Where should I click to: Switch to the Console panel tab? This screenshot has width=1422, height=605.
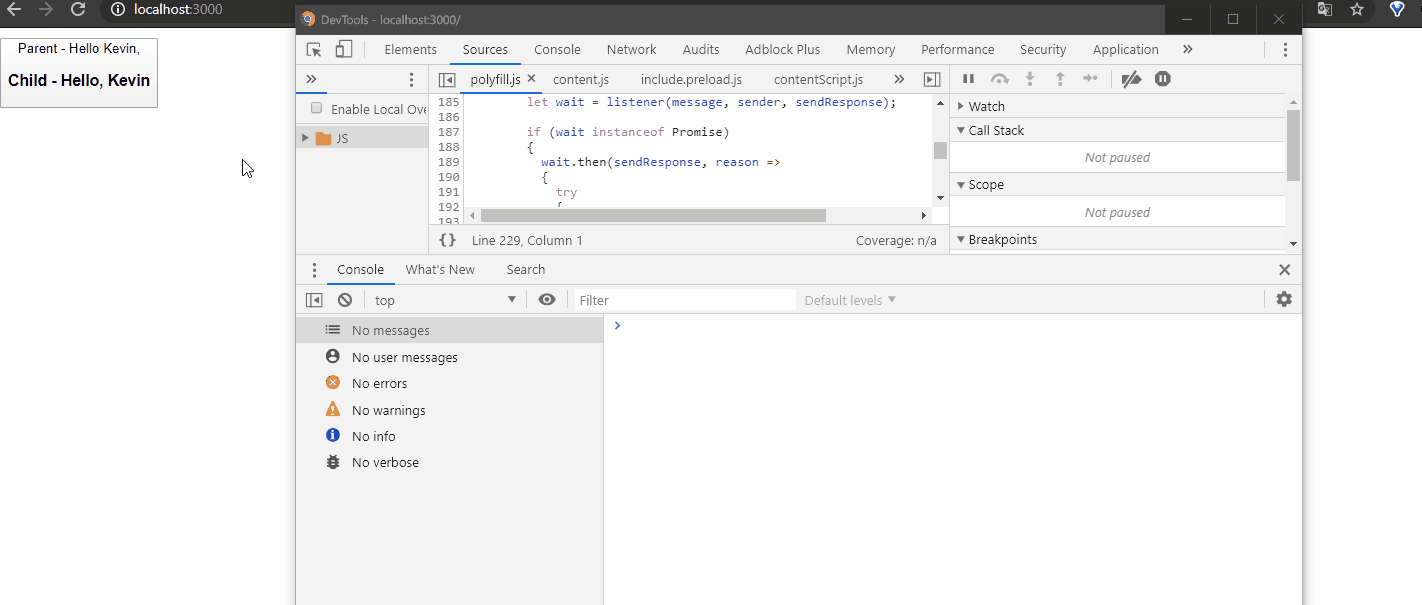pos(557,49)
